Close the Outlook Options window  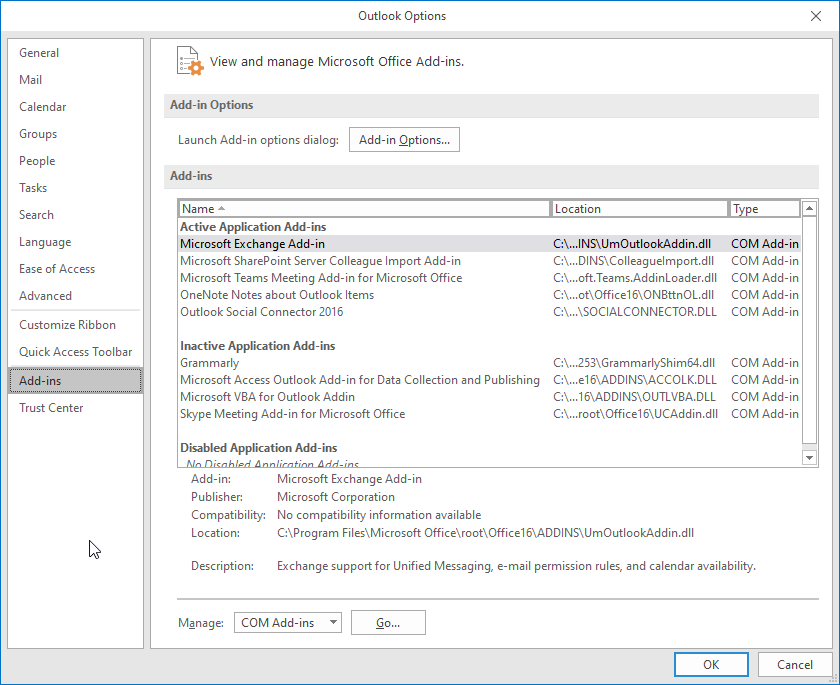point(815,16)
